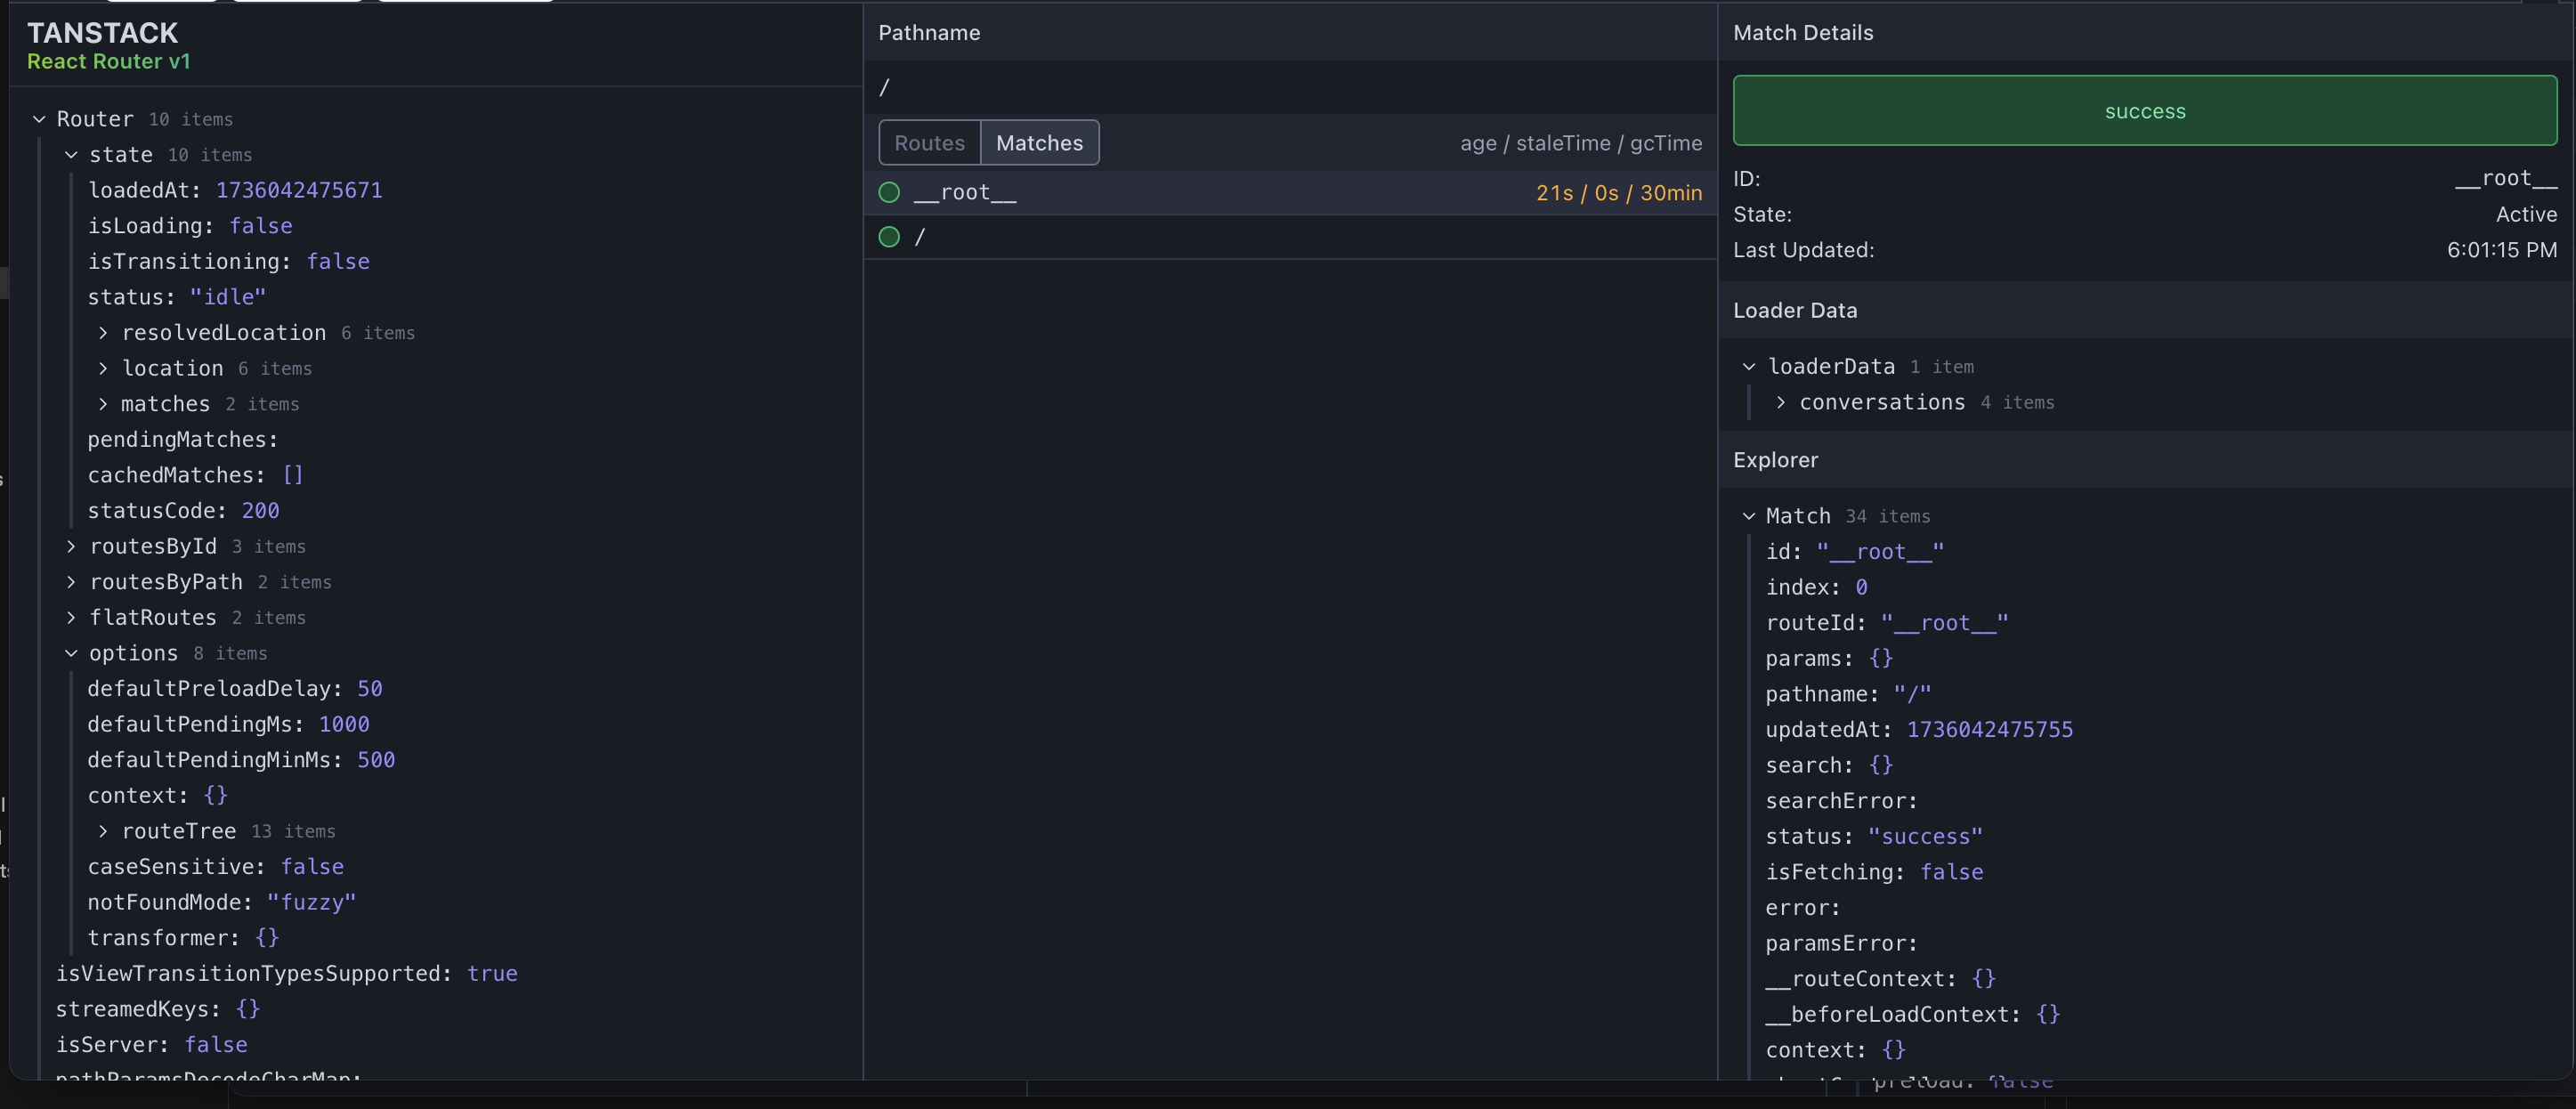Viewport: 2576px width, 1109px height.
Task: Click the State: Active row
Action: [x=2145, y=215]
